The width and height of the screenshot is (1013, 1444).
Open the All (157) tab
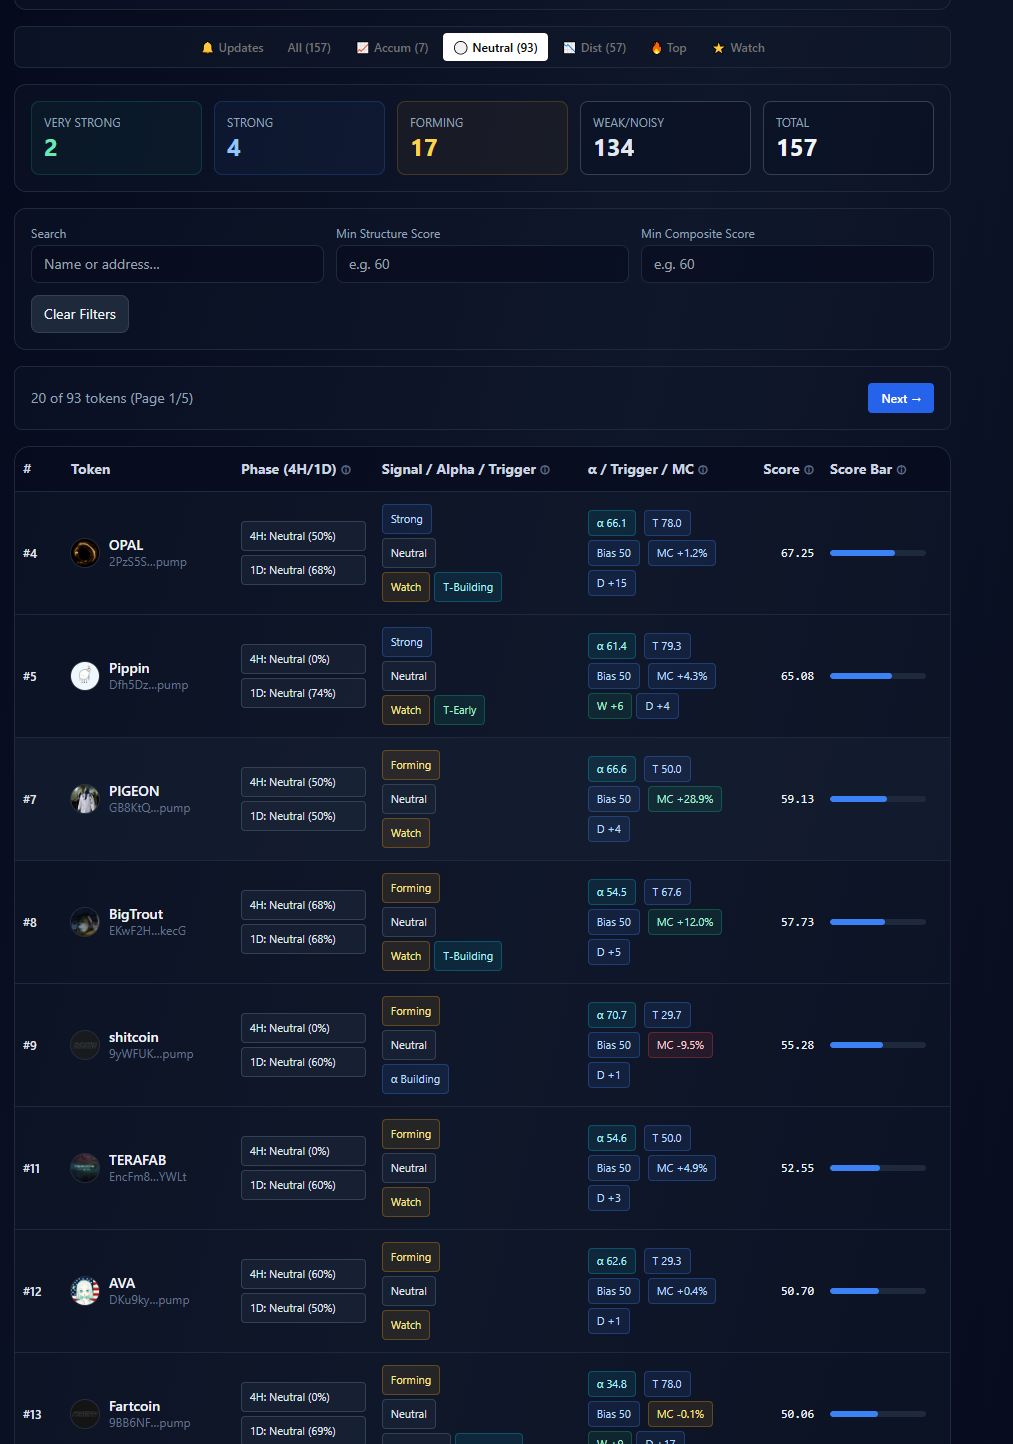[309, 48]
